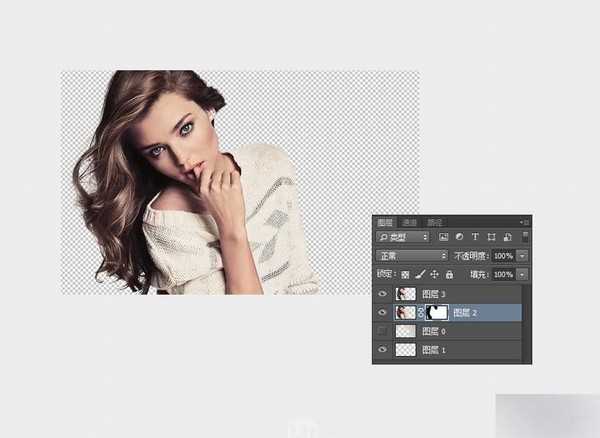Open the fill 填充 slider arrow

point(522,274)
